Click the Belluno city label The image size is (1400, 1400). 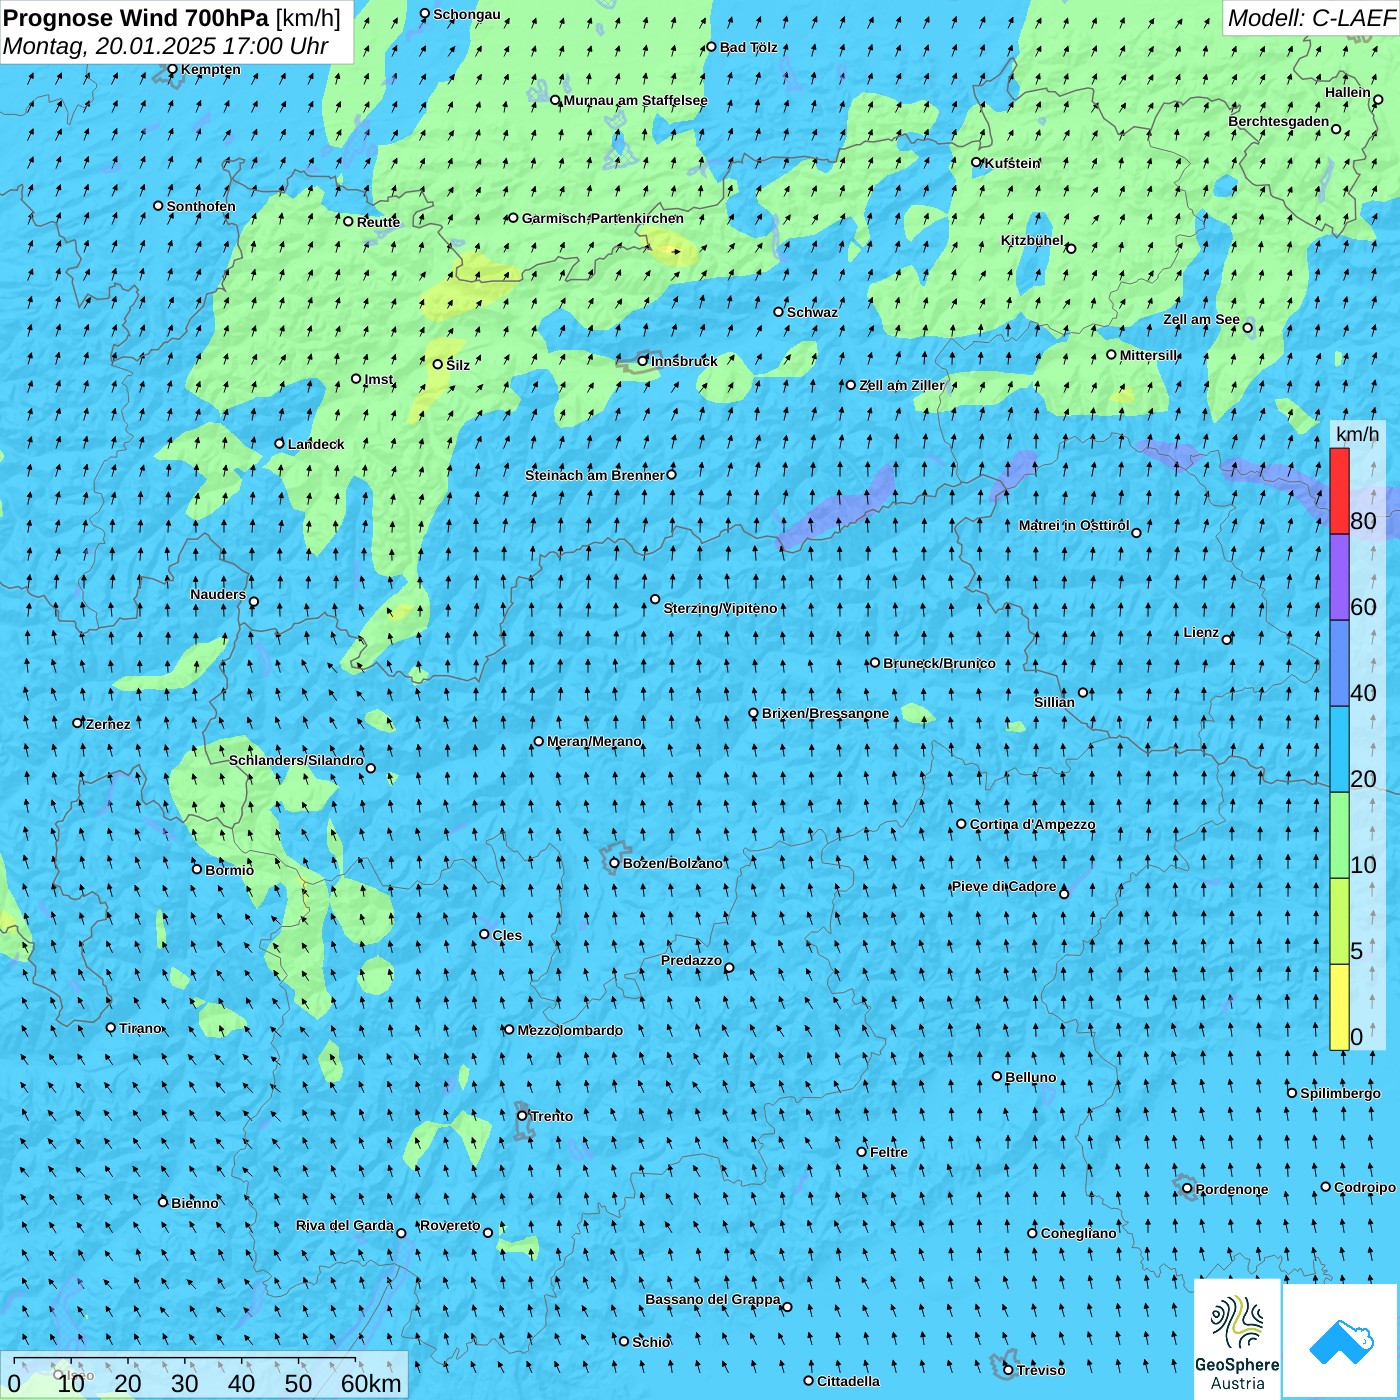click(1031, 1077)
